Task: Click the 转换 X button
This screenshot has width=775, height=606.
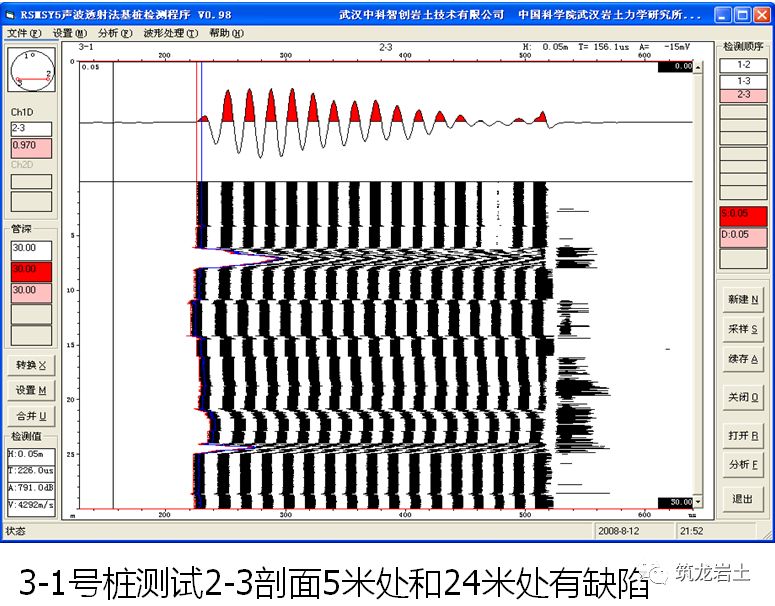Action: pos(31,365)
